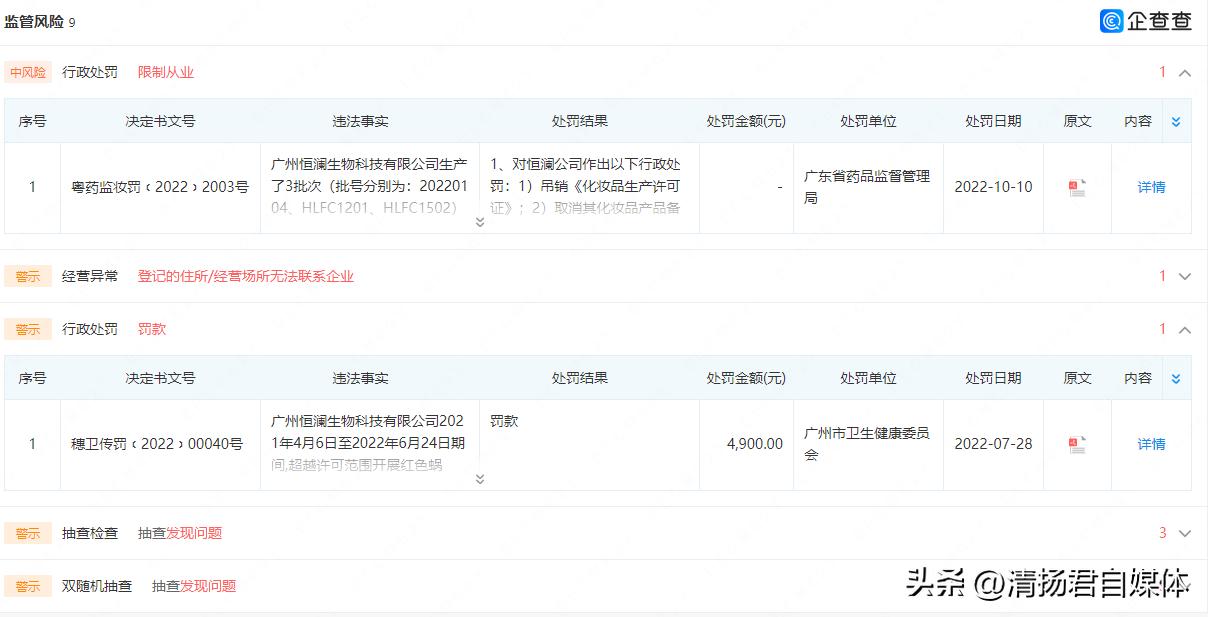The height and width of the screenshot is (617, 1208).
Task: Open 详情 link for the 粤药监妆罚 record
Action: tap(1151, 188)
